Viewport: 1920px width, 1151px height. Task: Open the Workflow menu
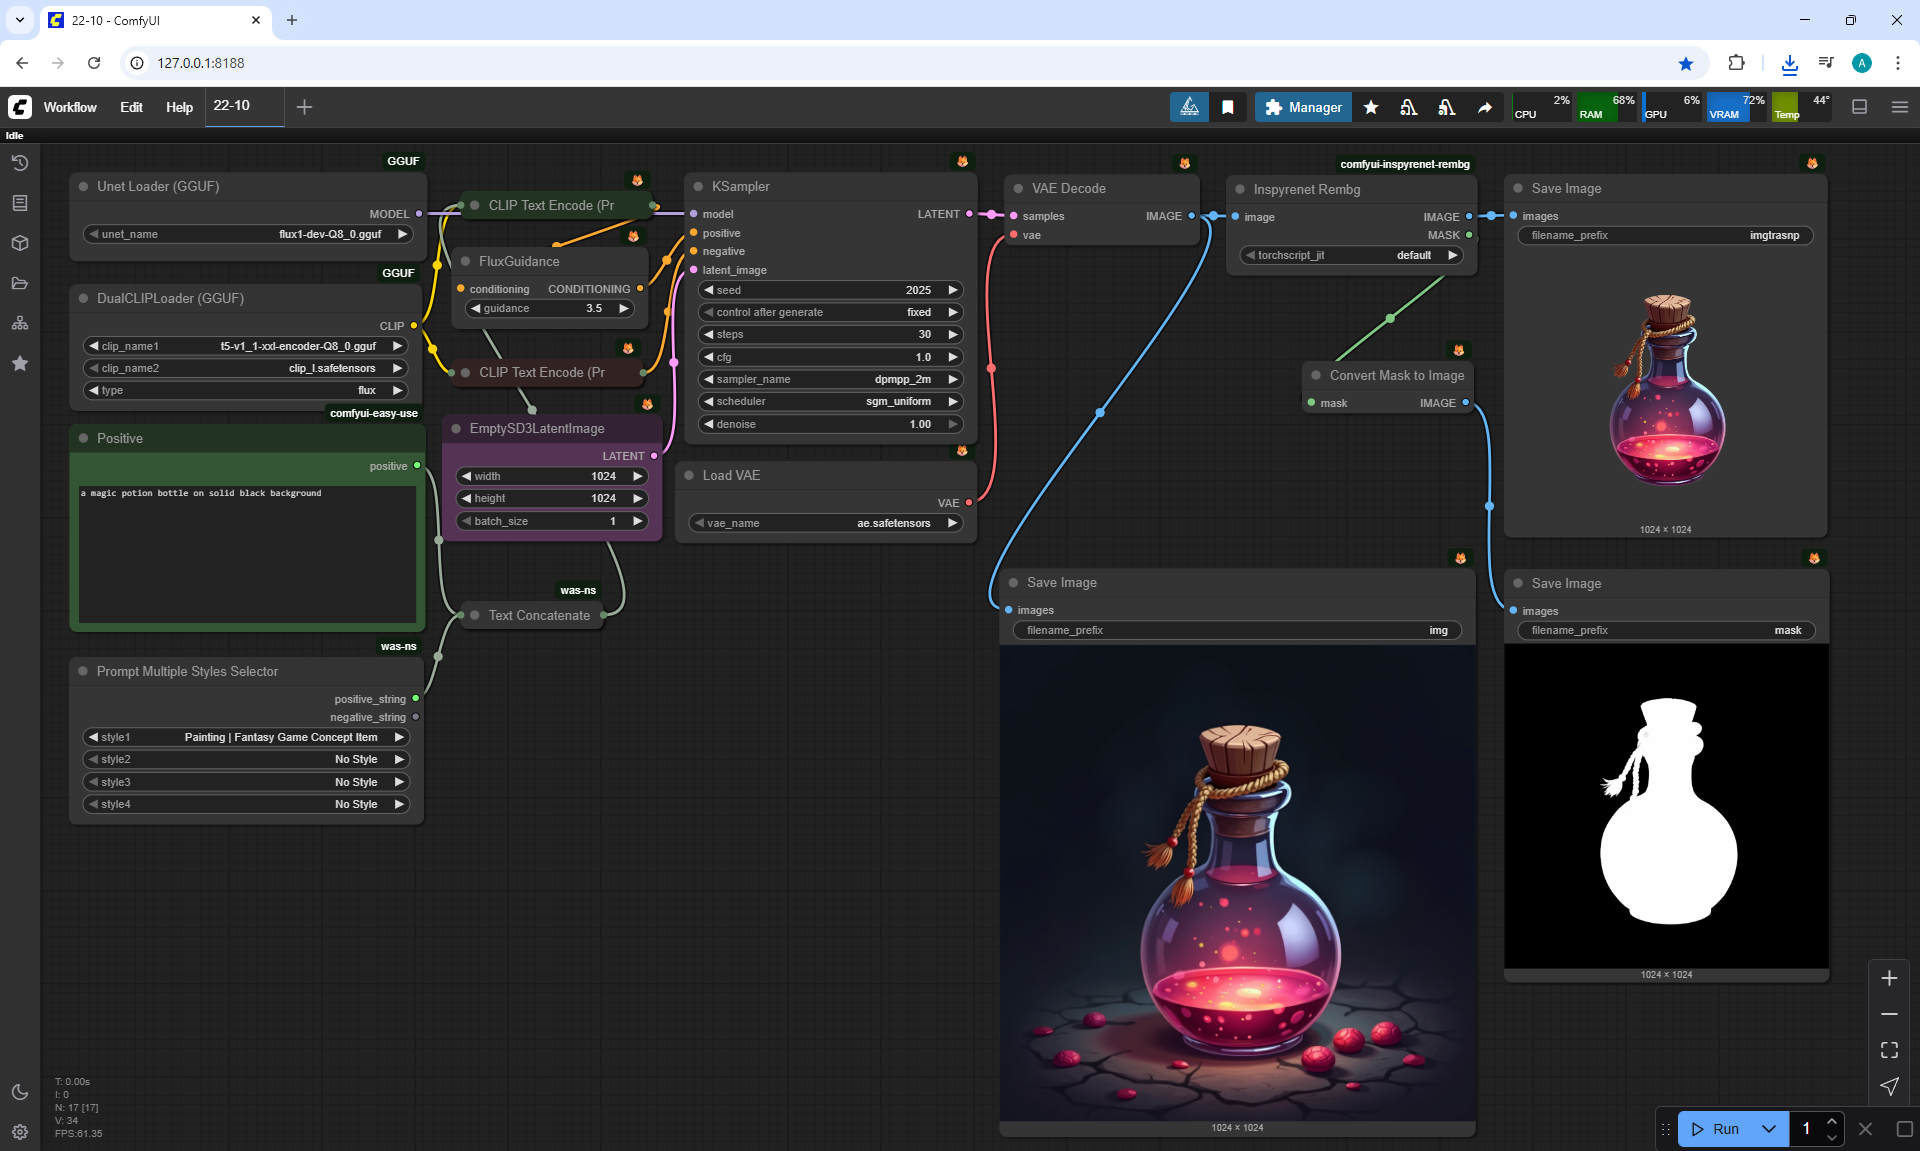[x=70, y=107]
